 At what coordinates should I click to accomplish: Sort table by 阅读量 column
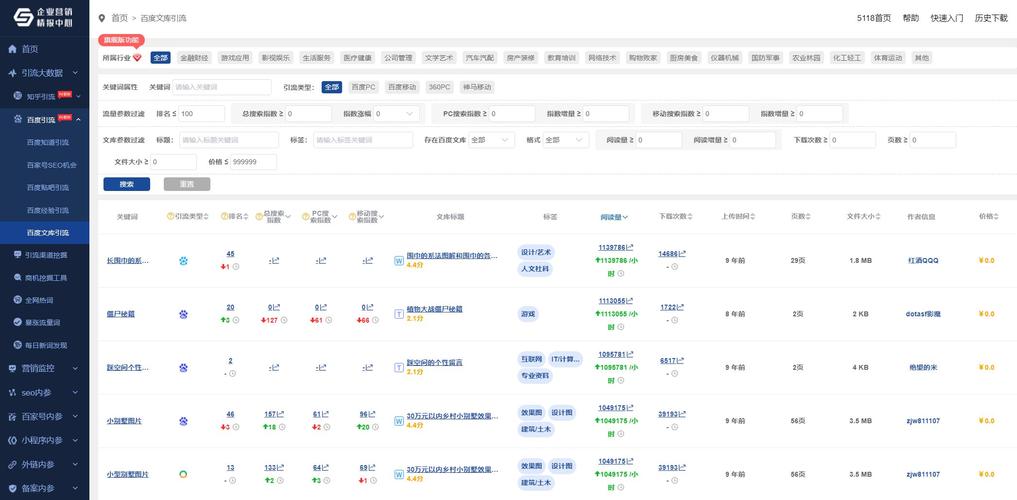pos(614,217)
